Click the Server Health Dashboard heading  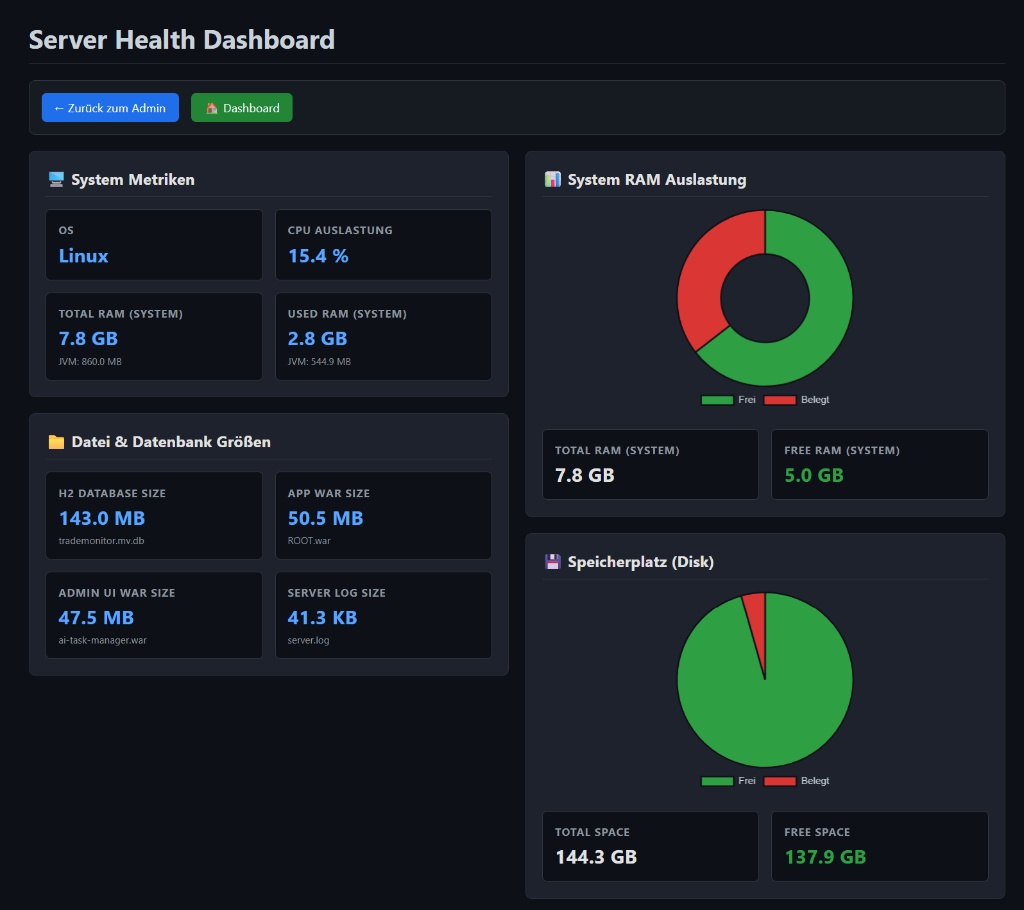tap(182, 40)
